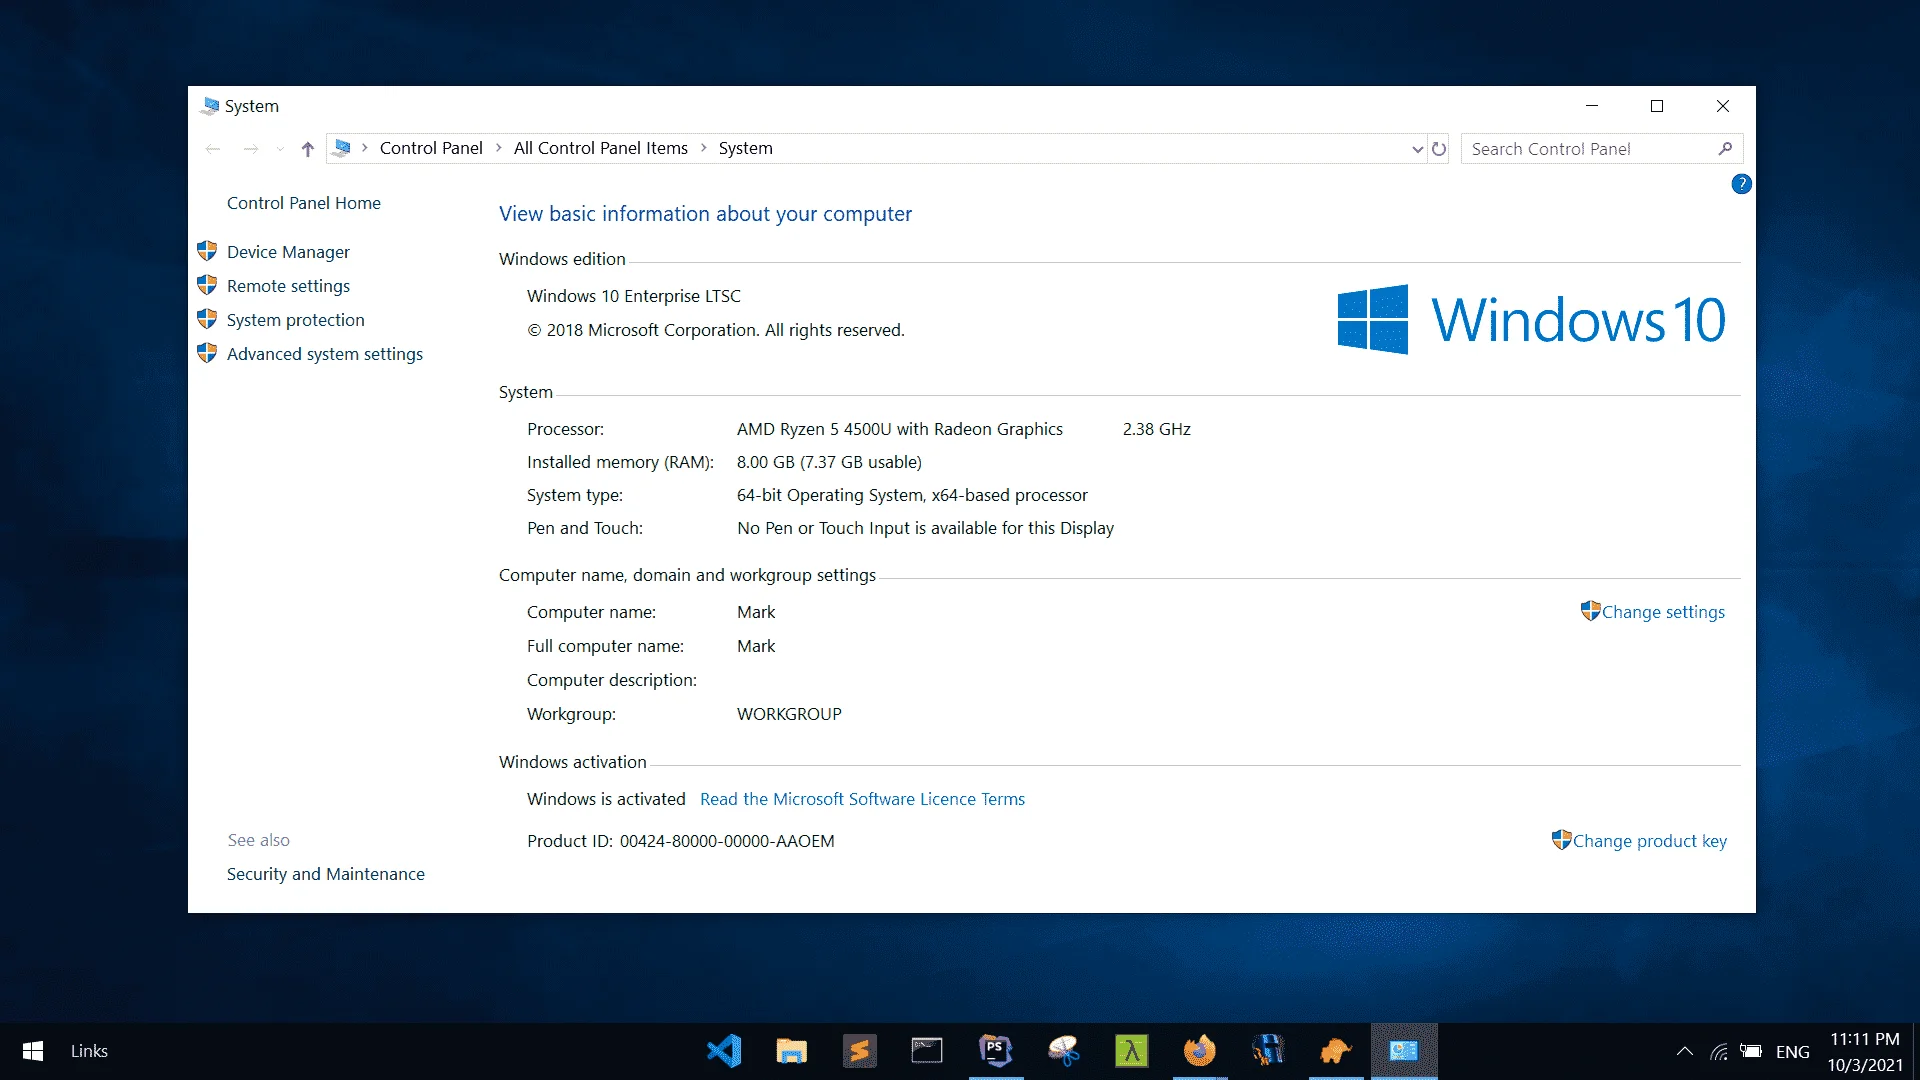Switch the ENG input language
The height and width of the screenshot is (1080, 1920).
pyautogui.click(x=1793, y=1052)
